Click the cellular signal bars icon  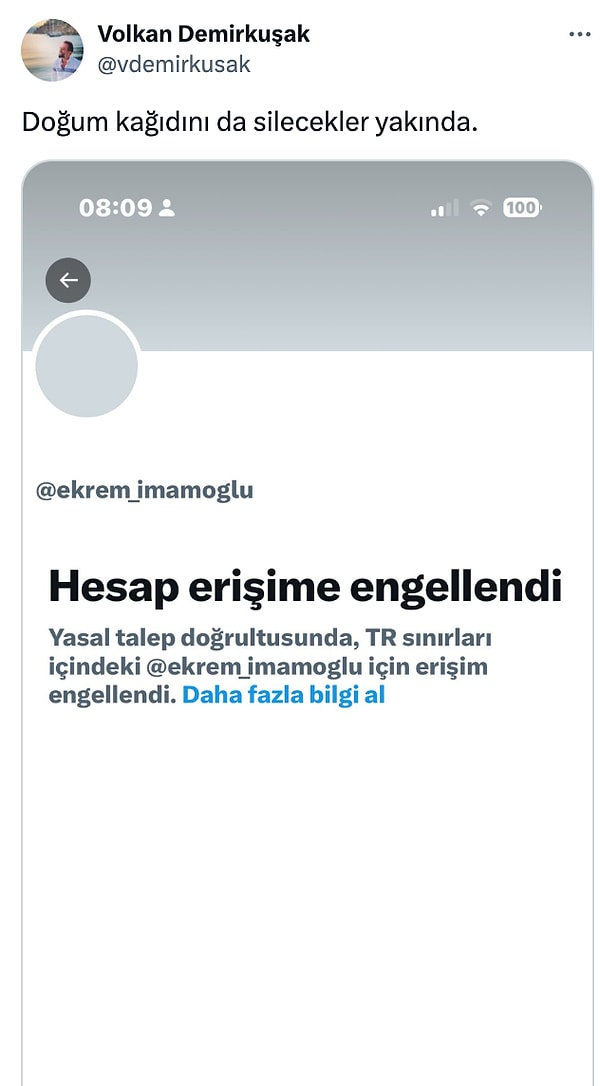tap(444, 207)
